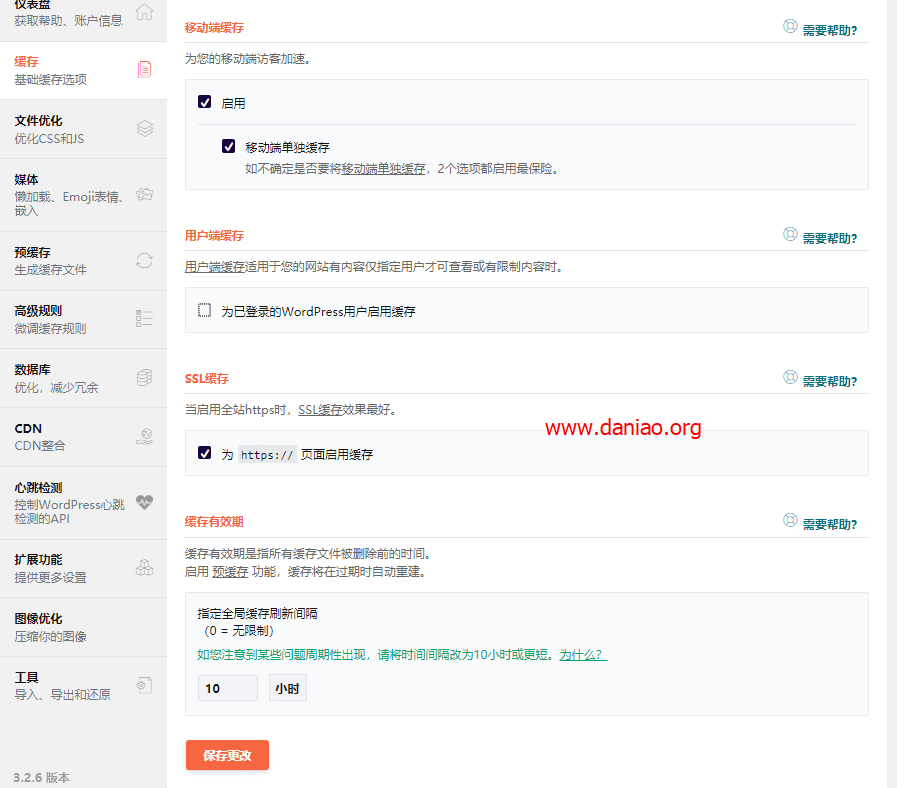Go to CDN整合 tab
This screenshot has height=788, width=897.
pyautogui.click(x=84, y=437)
